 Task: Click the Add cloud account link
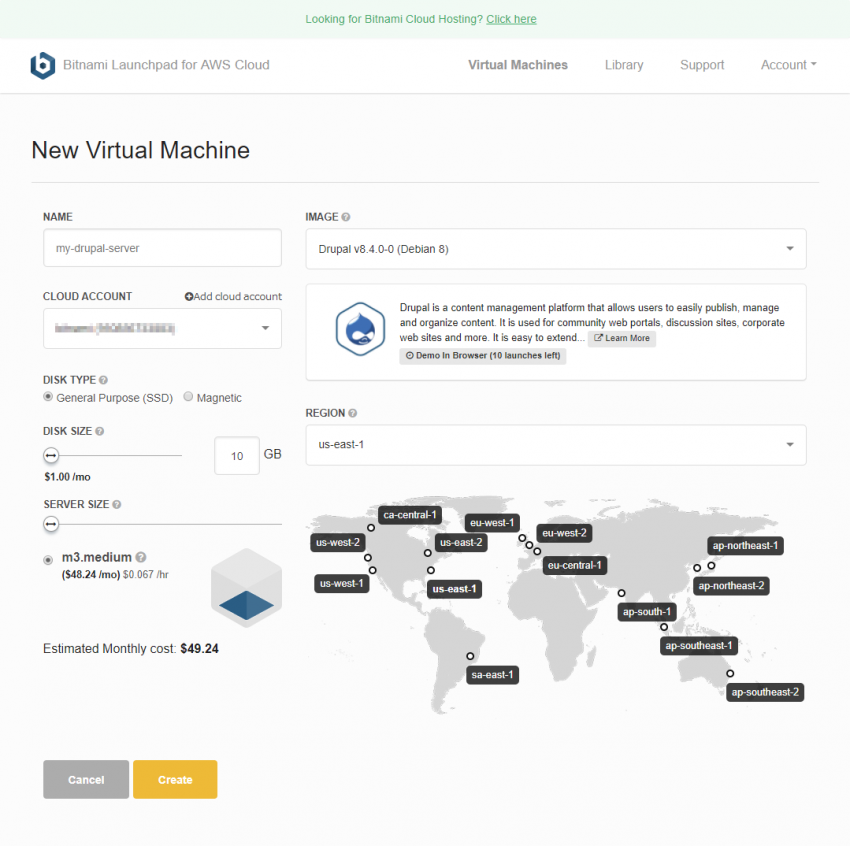[233, 297]
